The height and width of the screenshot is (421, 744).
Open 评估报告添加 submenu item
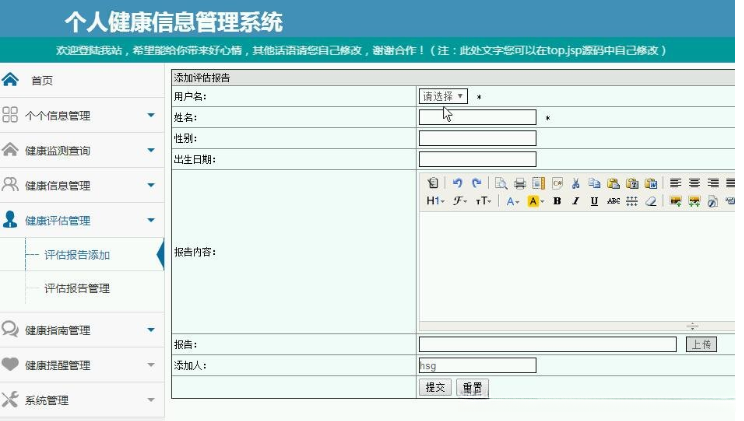pos(77,255)
